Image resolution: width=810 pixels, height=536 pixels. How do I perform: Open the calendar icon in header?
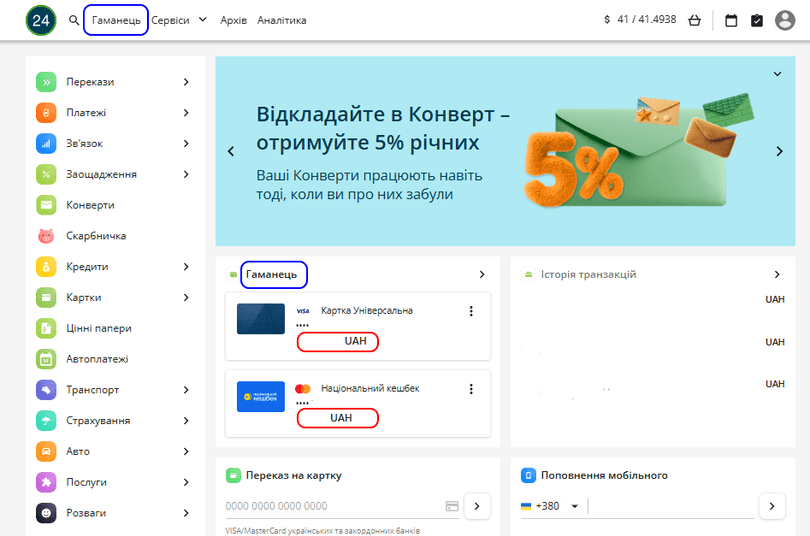pos(731,20)
